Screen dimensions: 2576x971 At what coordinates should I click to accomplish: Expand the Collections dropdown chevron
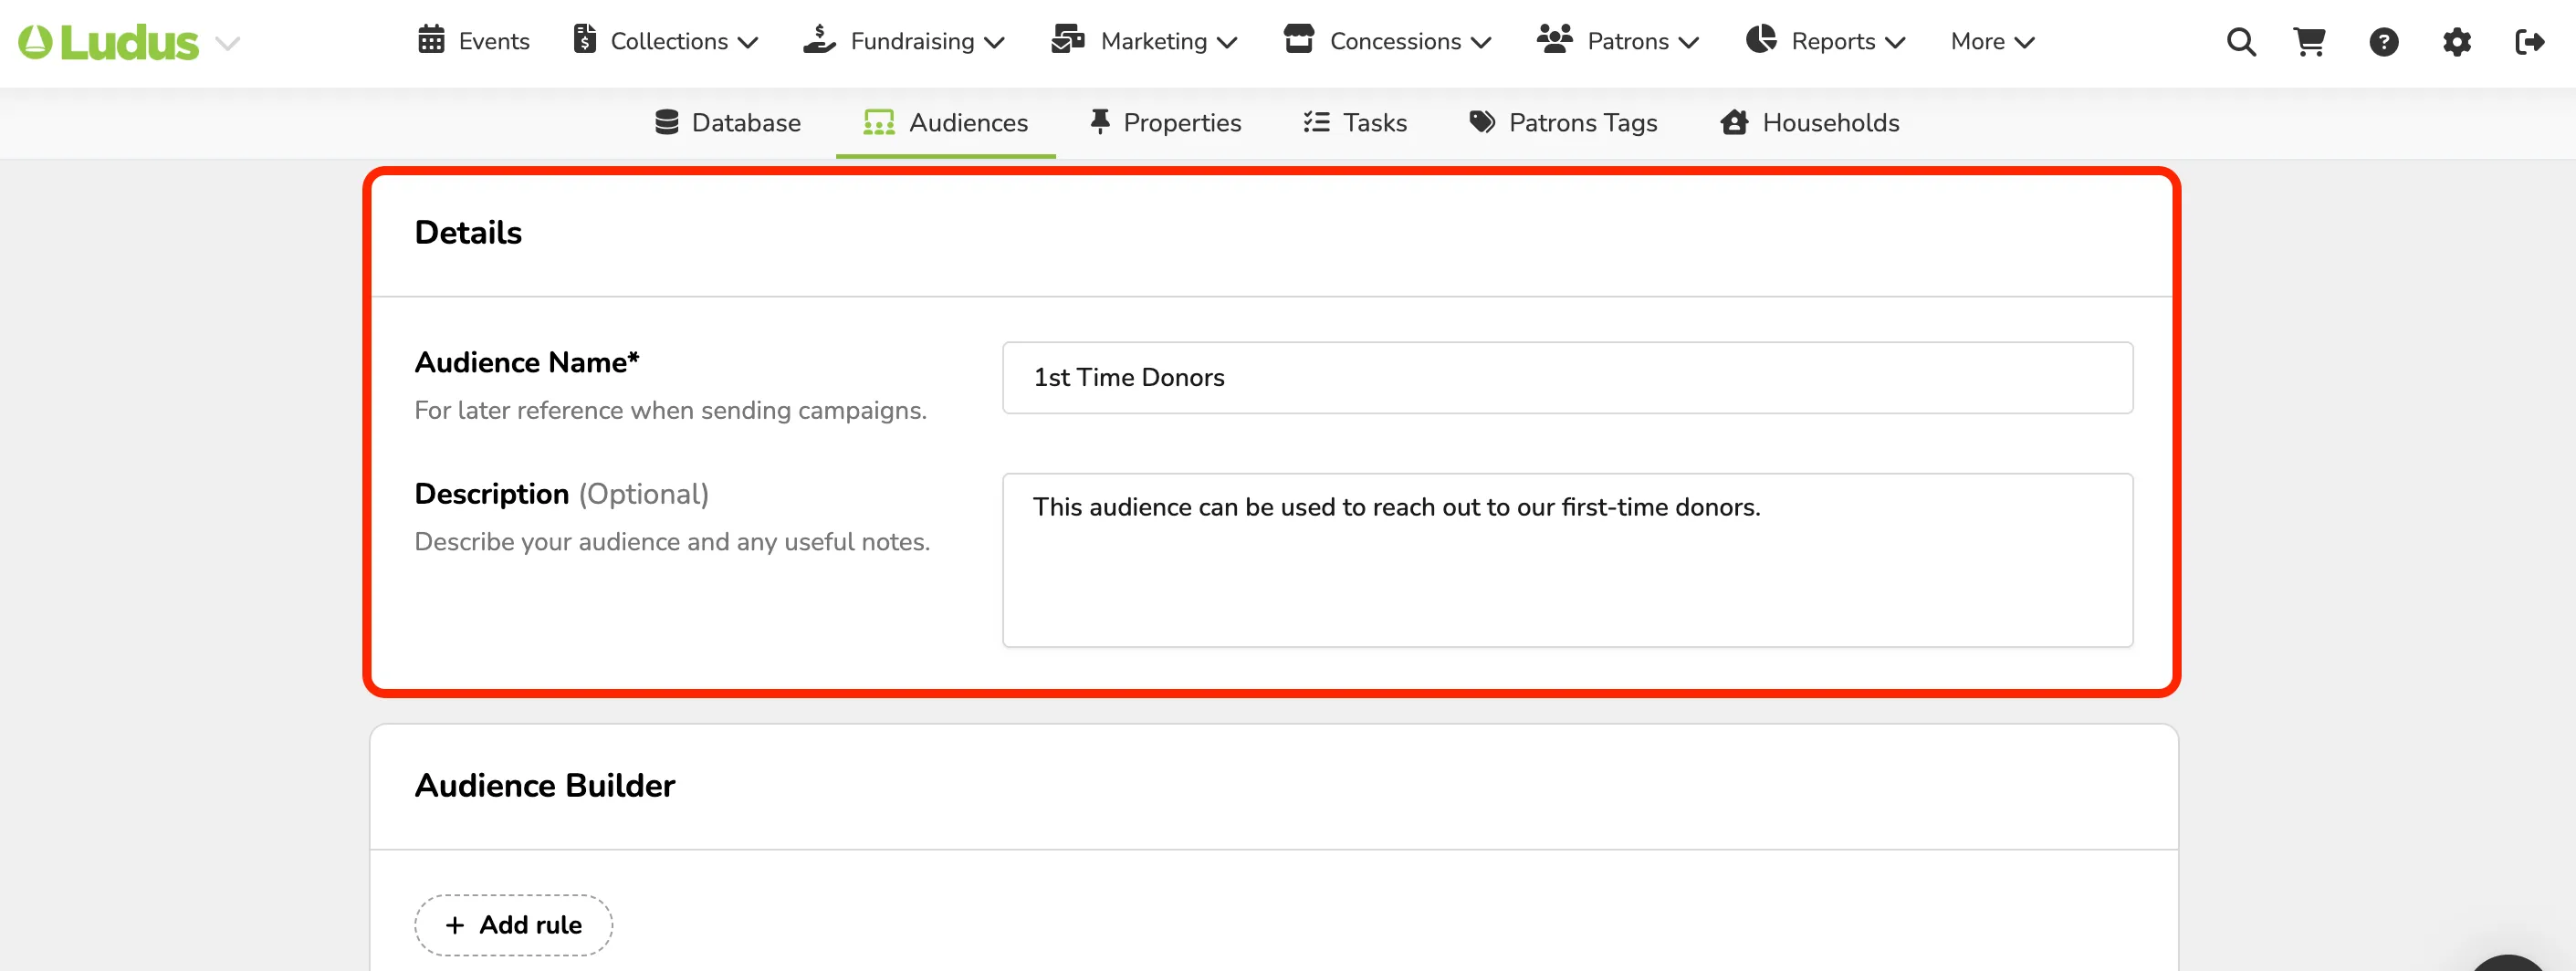(748, 42)
